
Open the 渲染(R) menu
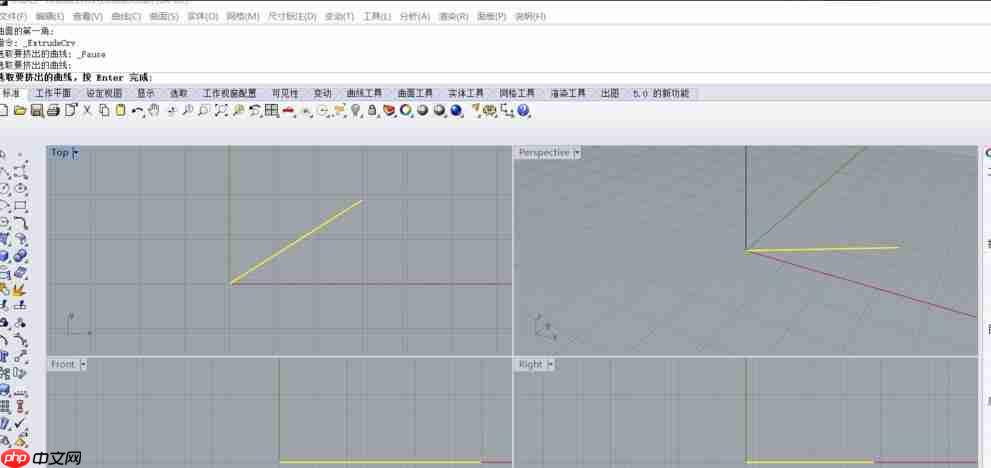coord(453,16)
